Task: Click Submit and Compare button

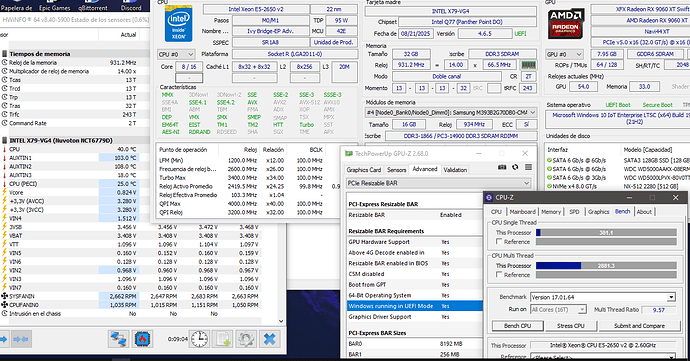Action: [x=639, y=326]
